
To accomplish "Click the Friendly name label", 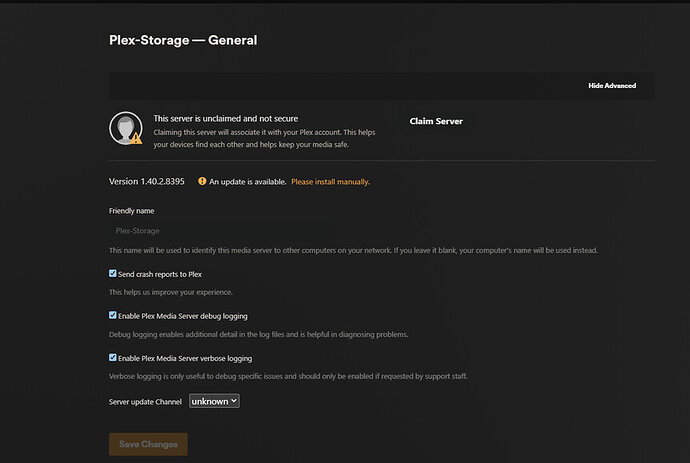I will [x=131, y=211].
